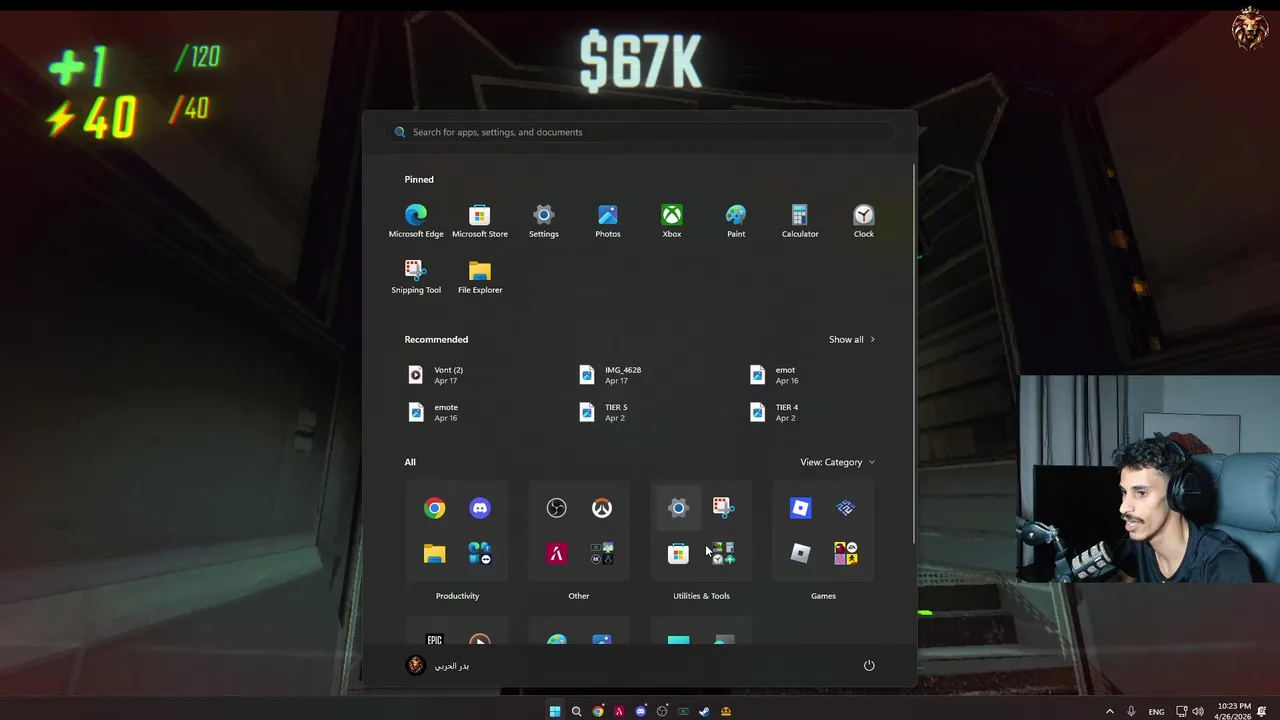Click the Games category label

point(823,596)
